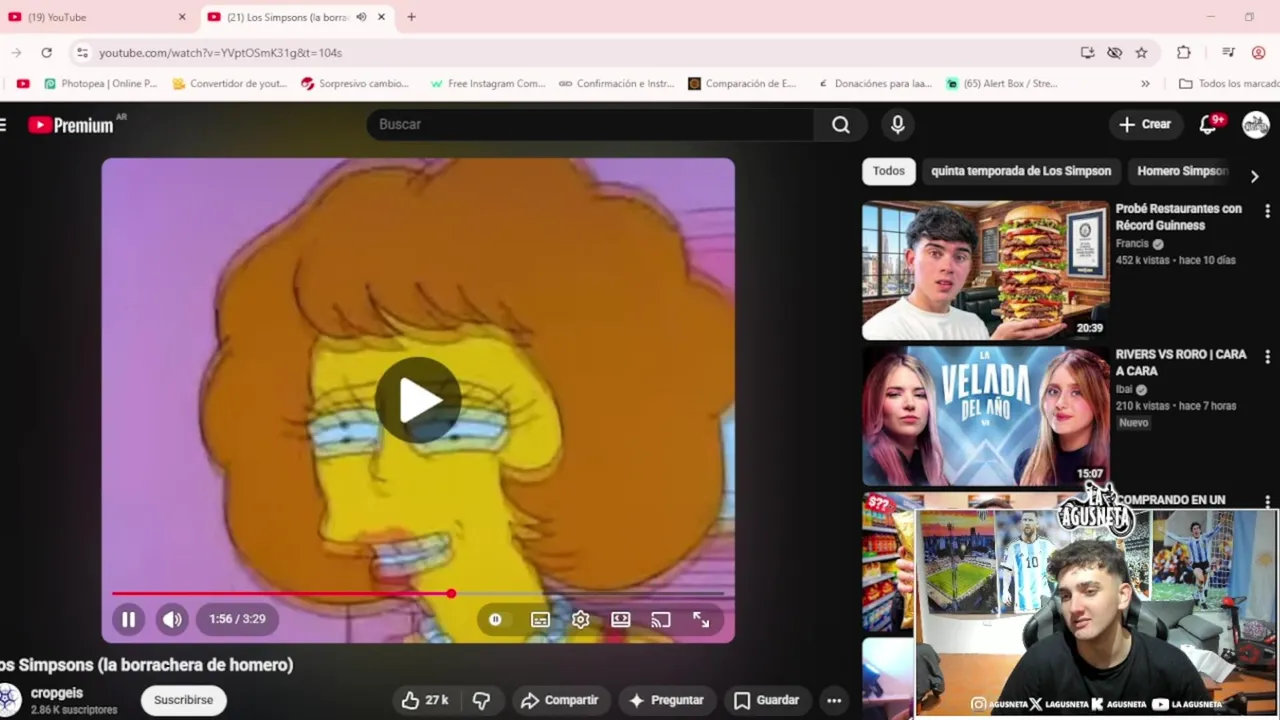Install app icon in address bar

(x=1088, y=53)
